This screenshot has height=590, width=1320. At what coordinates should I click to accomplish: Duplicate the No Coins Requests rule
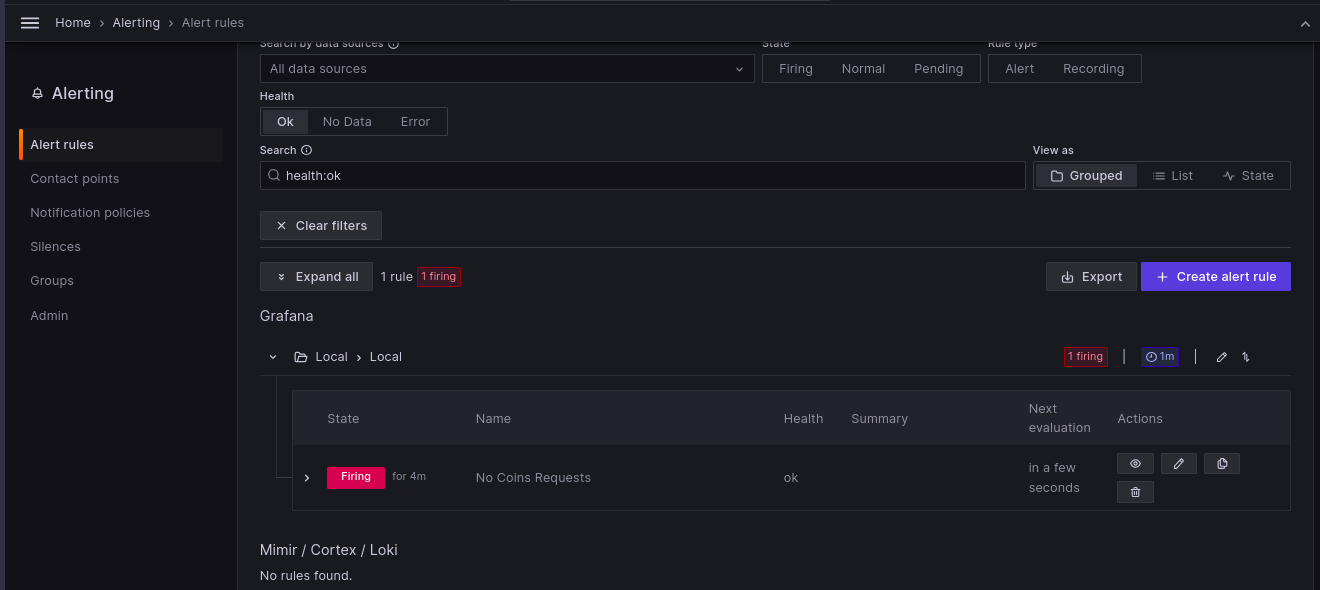[x=1222, y=464]
